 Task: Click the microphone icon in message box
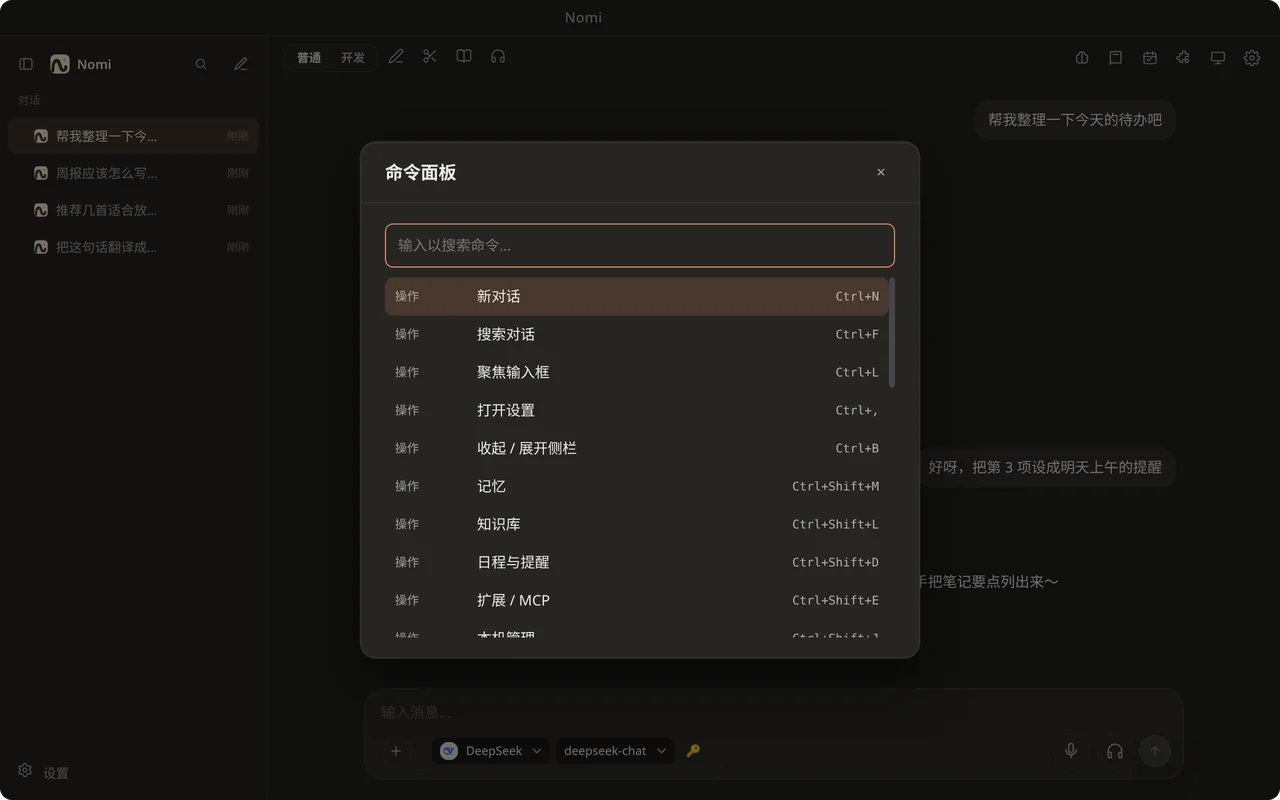pos(1071,751)
